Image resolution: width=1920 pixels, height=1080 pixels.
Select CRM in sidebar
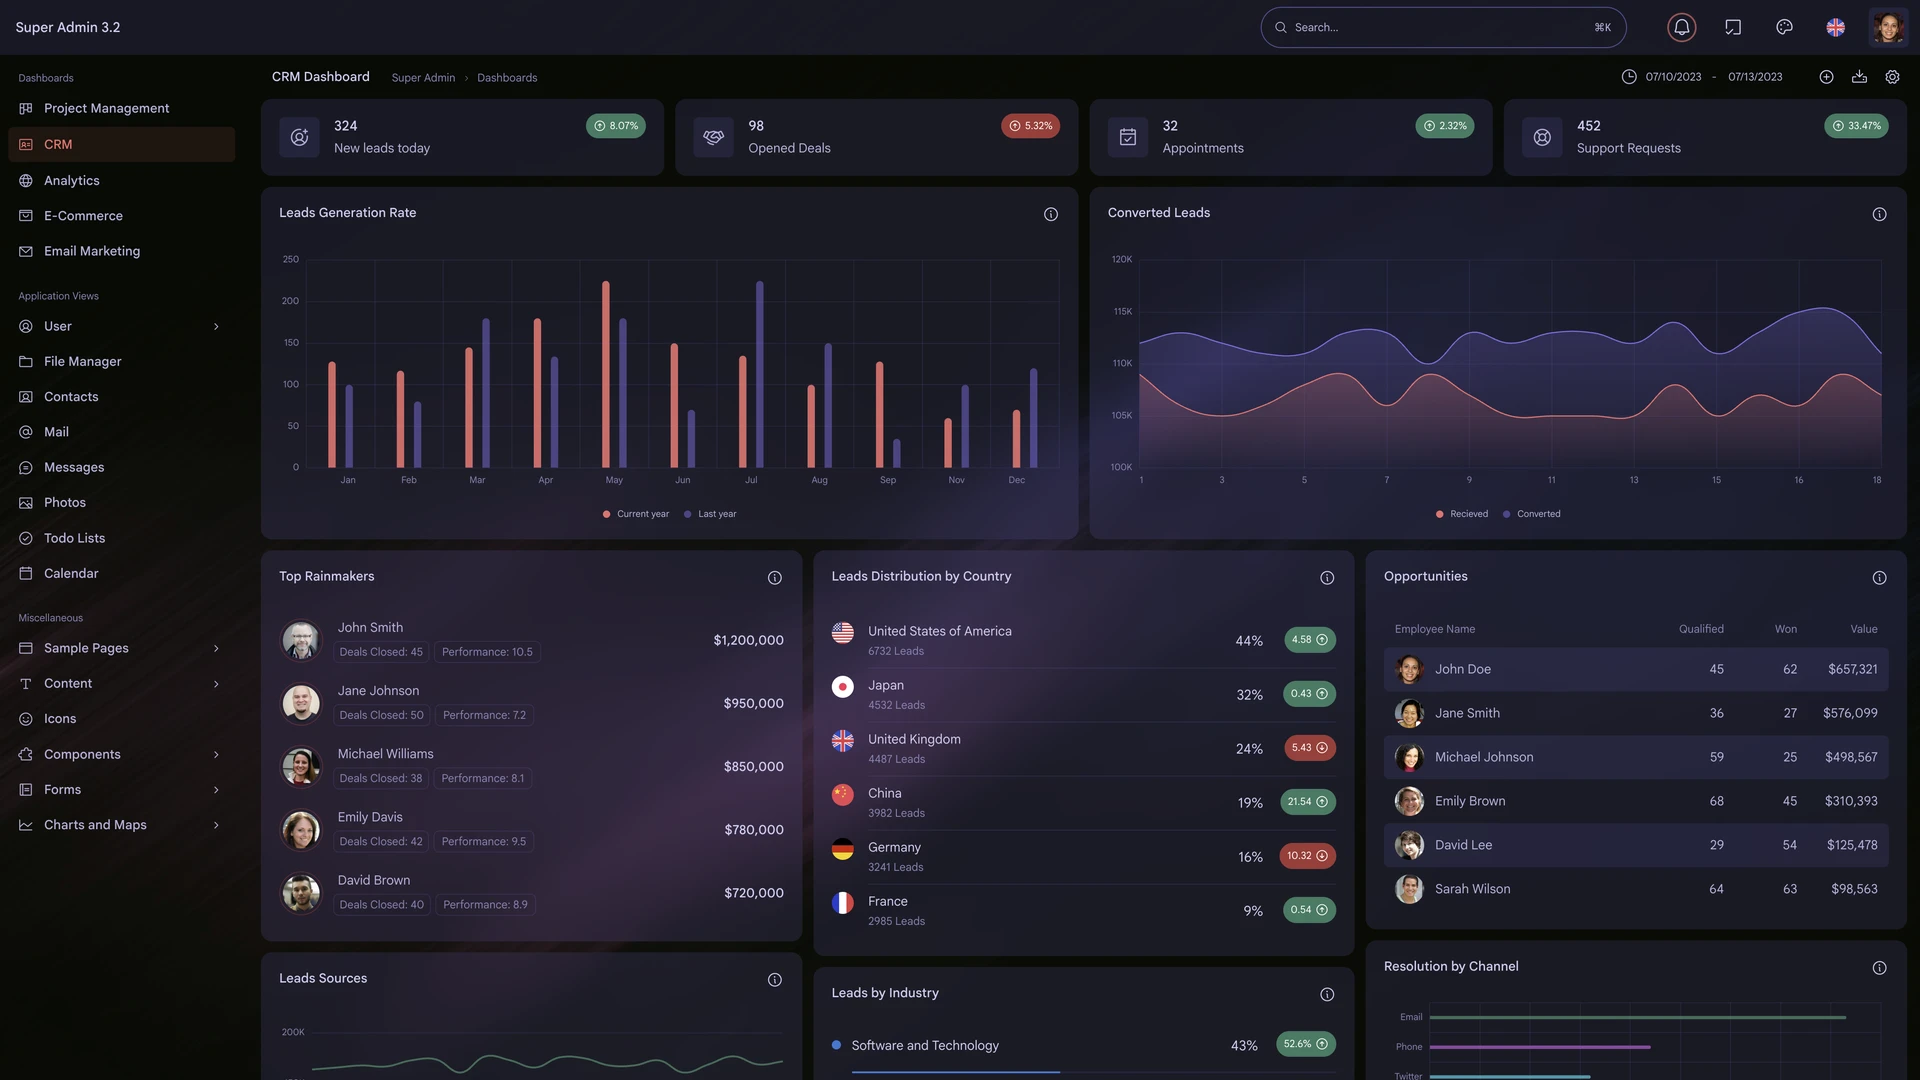tap(121, 144)
